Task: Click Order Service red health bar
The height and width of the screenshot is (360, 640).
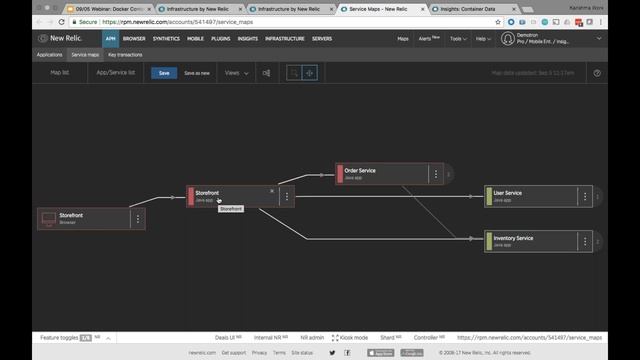Action: click(340, 174)
